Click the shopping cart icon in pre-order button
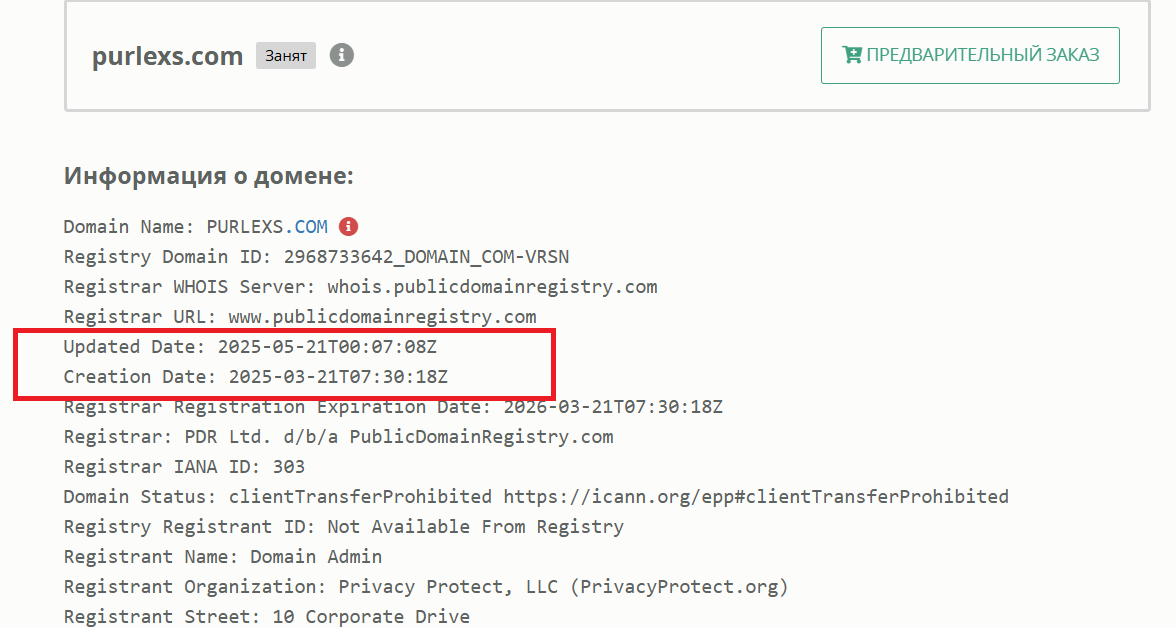 pos(852,55)
